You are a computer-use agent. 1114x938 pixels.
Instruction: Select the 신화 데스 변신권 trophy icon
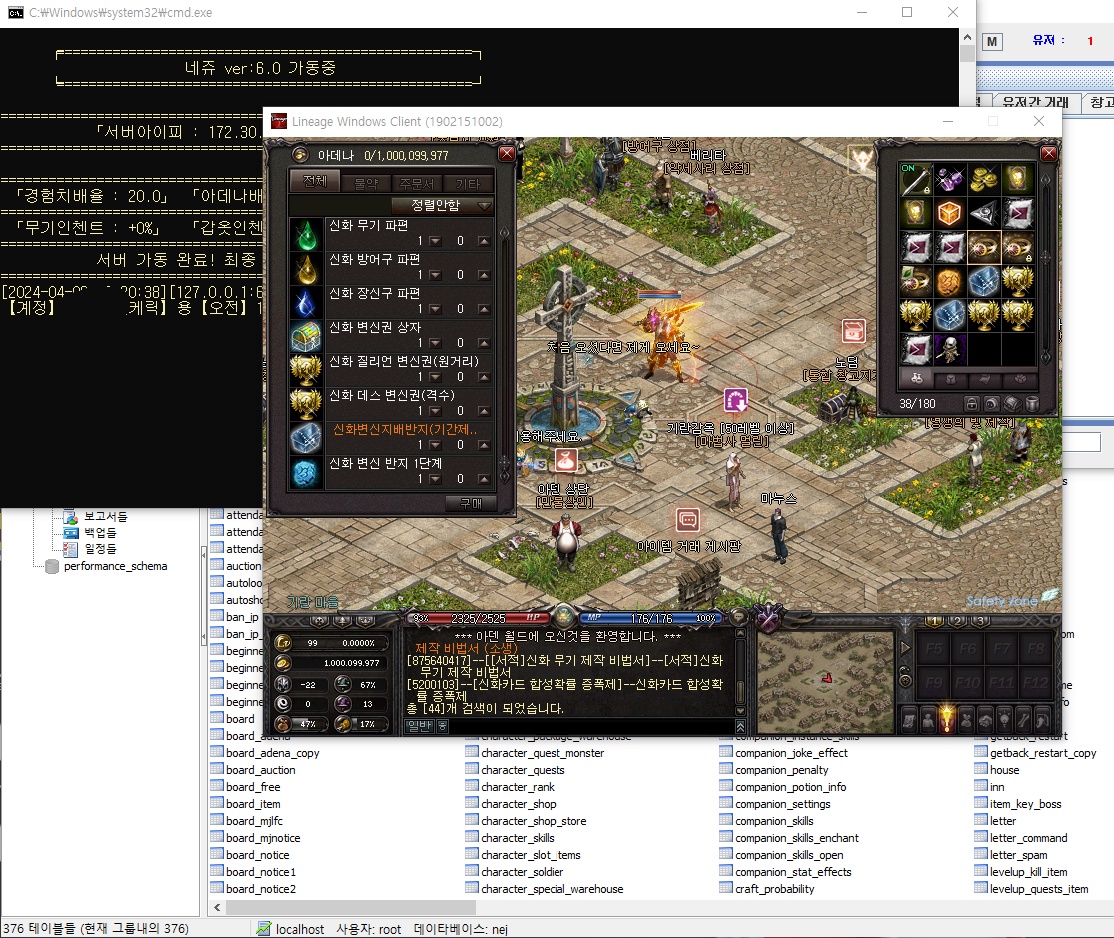pyautogui.click(x=306, y=405)
